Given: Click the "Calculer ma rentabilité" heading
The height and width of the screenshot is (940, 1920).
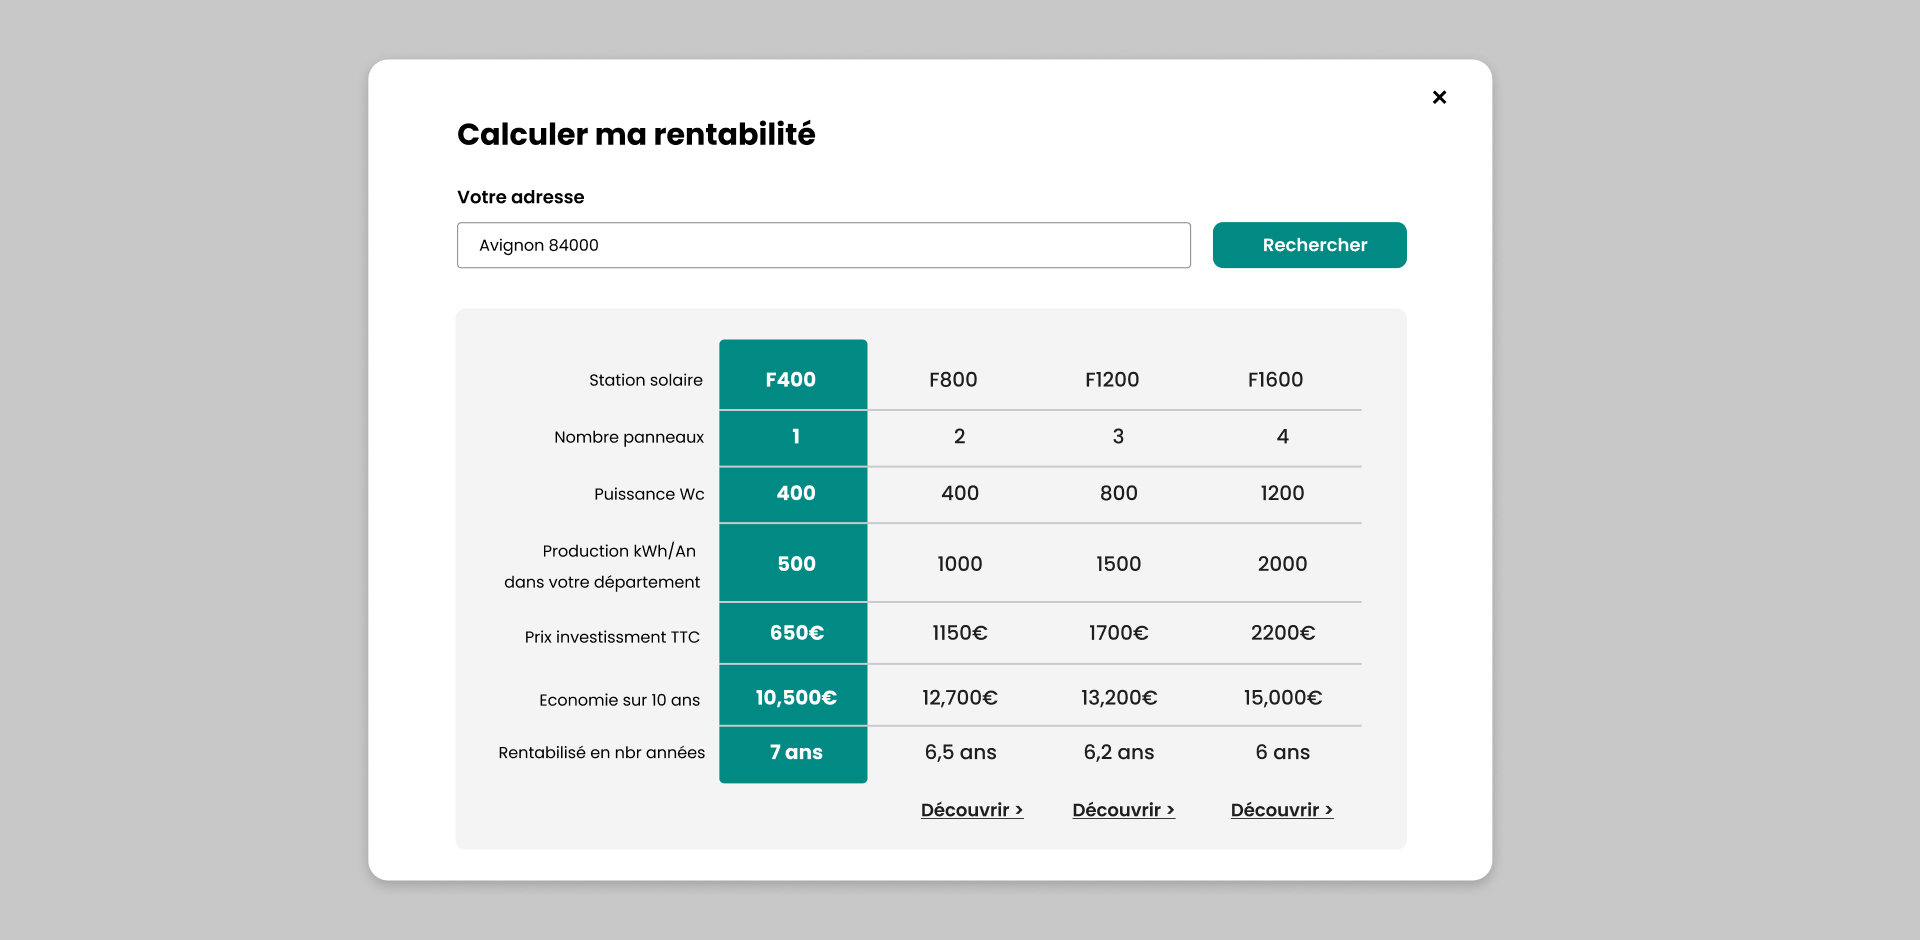Looking at the screenshot, I should tap(636, 134).
